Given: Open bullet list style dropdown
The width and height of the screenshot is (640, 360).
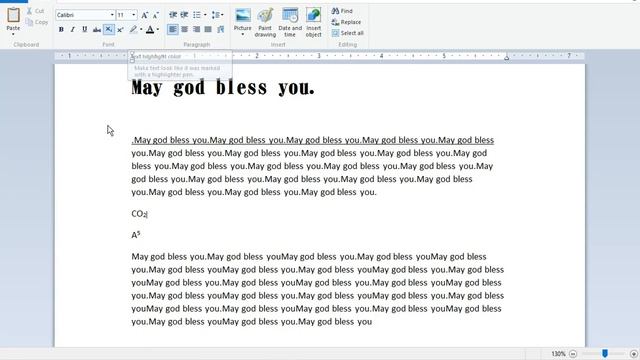Looking at the screenshot, I should tap(205, 15).
